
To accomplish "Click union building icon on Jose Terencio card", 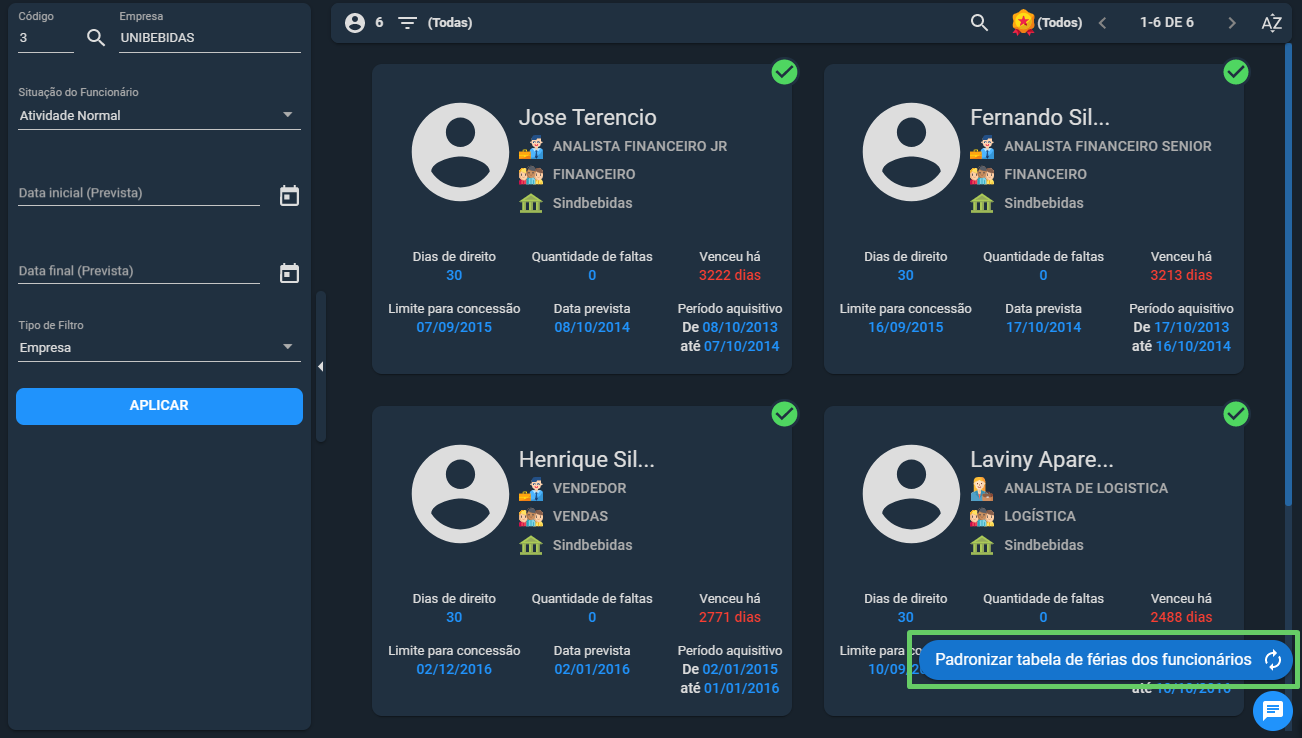I will pyautogui.click(x=531, y=204).
